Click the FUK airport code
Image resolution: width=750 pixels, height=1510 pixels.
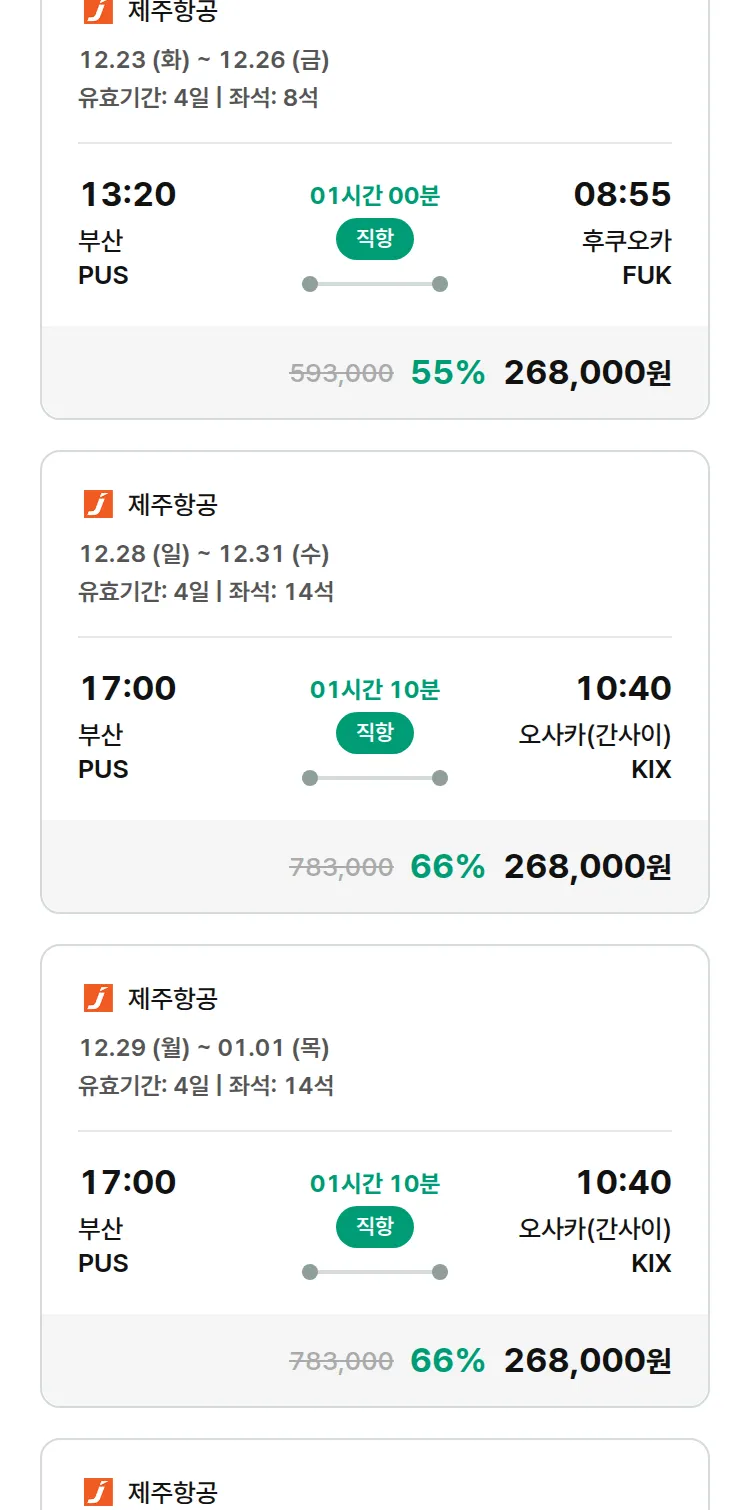[x=647, y=275]
